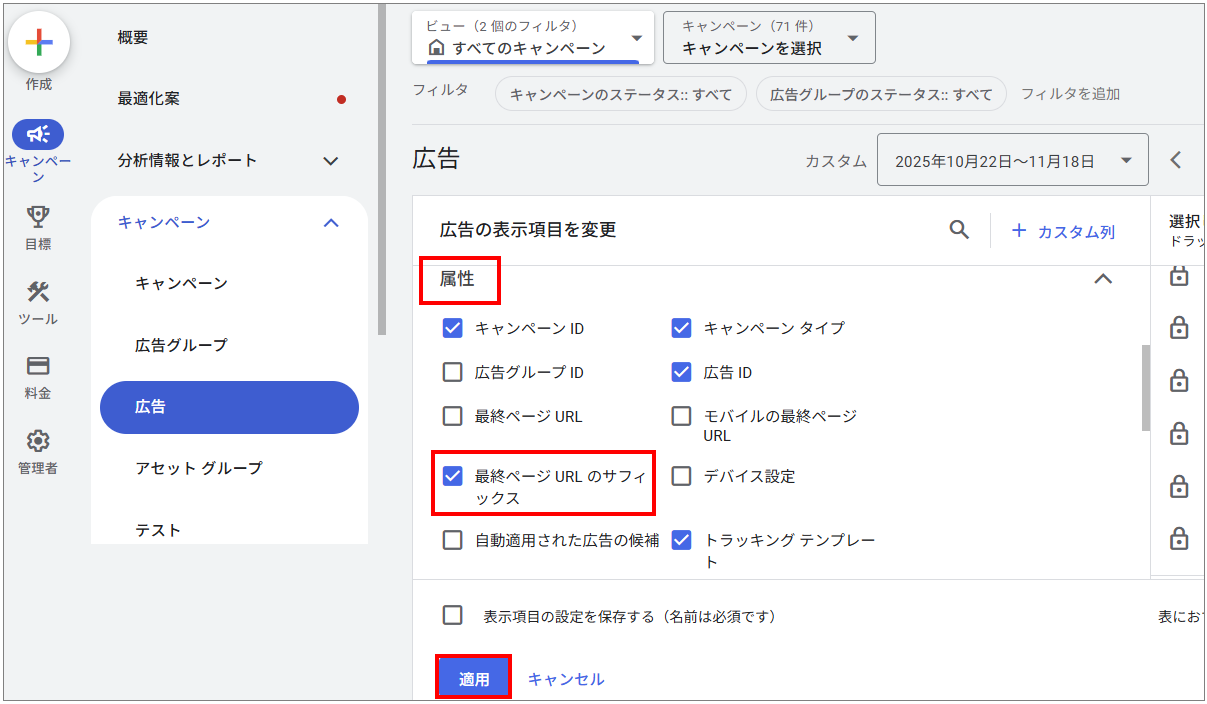This screenshot has width=1207, height=704.
Task: Click the 適用 button
Action: point(473,677)
